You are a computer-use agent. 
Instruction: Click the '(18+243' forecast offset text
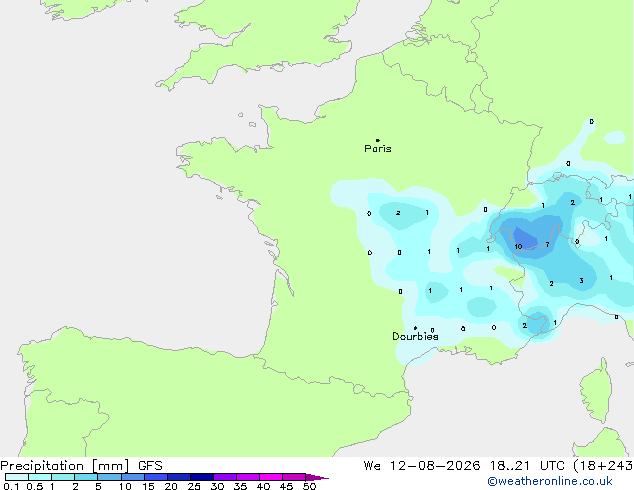[603, 466]
